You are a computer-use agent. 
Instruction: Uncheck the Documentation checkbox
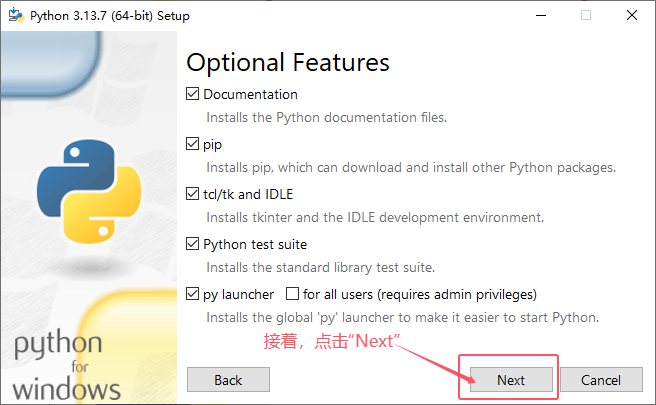tap(192, 94)
